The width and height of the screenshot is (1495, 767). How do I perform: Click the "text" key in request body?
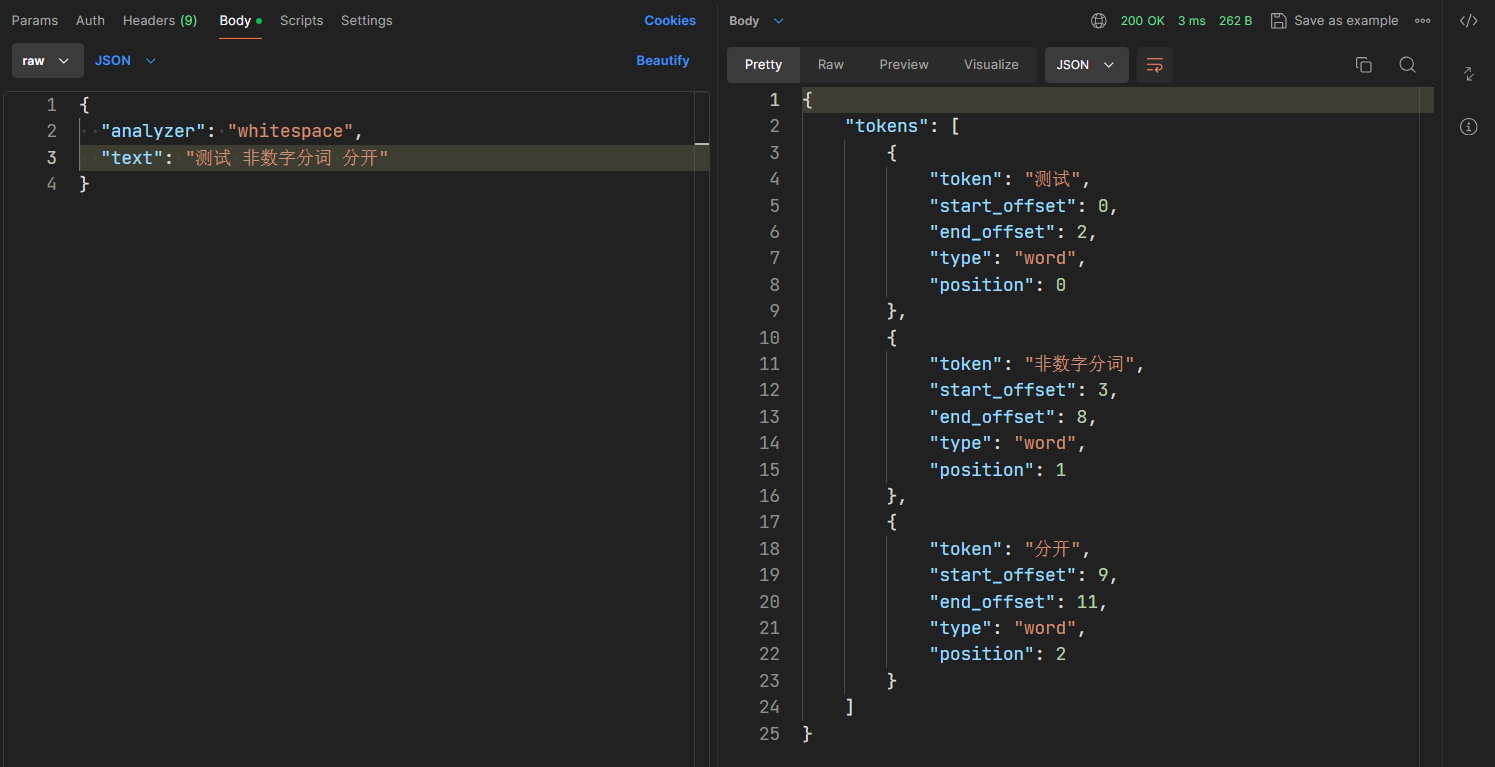[132, 157]
